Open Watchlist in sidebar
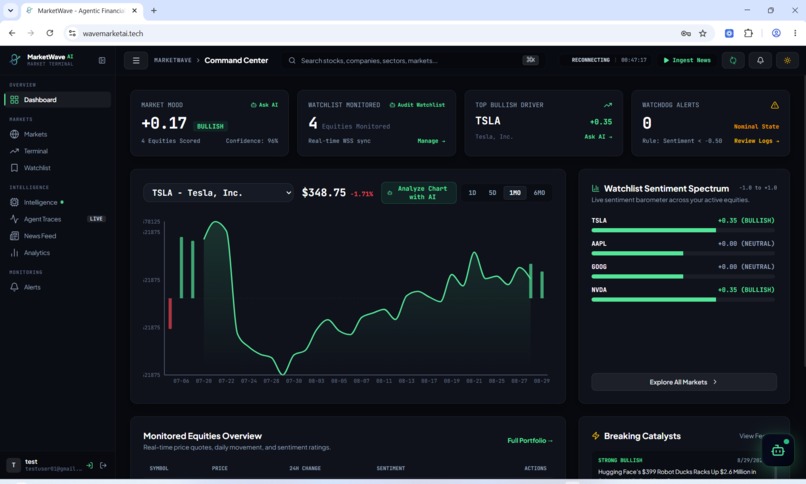Viewport: 806px width, 484px height. [58, 168]
